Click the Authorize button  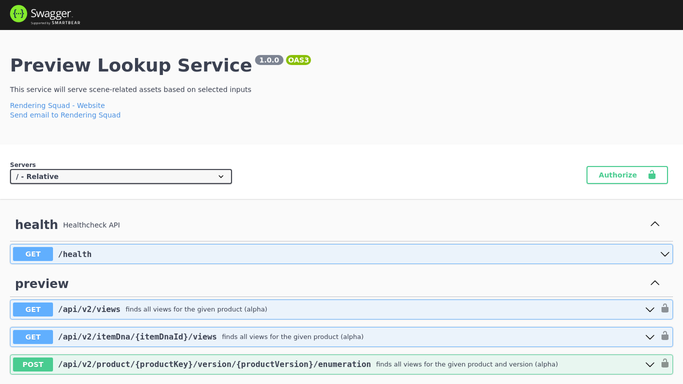click(627, 175)
